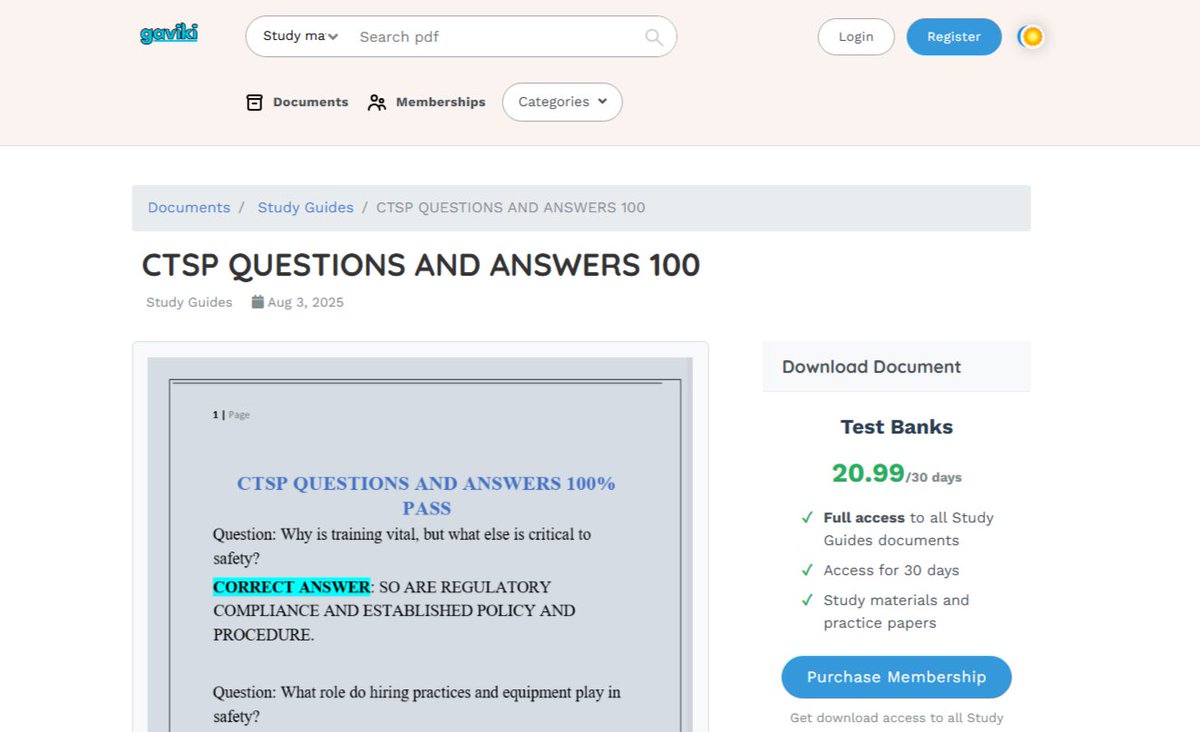
Task: Click the Login button
Action: 856,37
